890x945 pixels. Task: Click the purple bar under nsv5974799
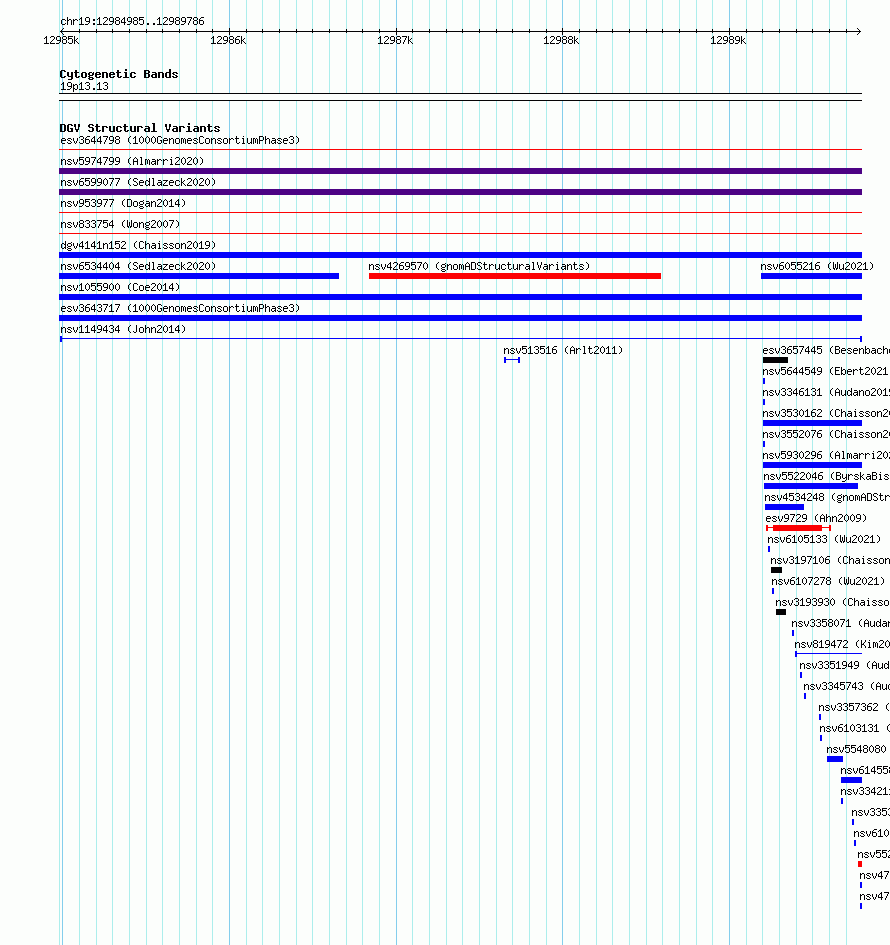pos(460,171)
